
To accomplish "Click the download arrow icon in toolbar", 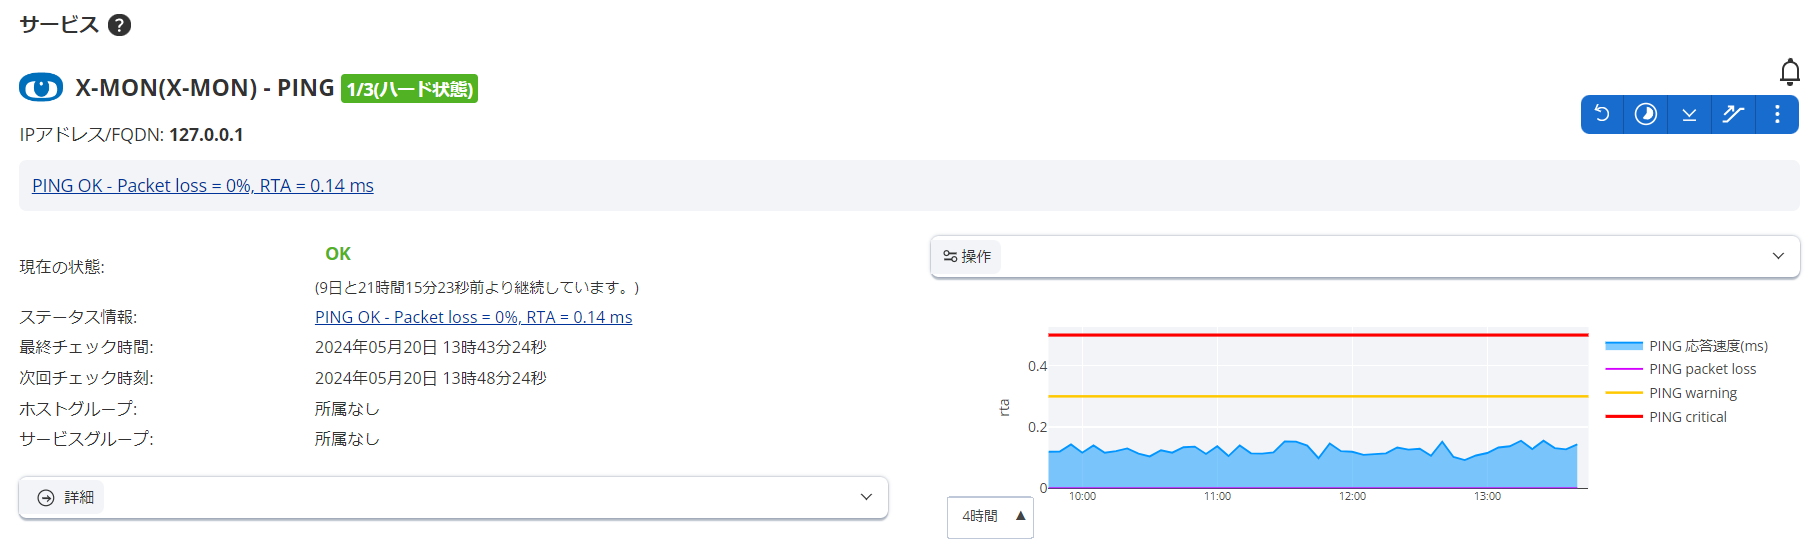I will (1689, 114).
